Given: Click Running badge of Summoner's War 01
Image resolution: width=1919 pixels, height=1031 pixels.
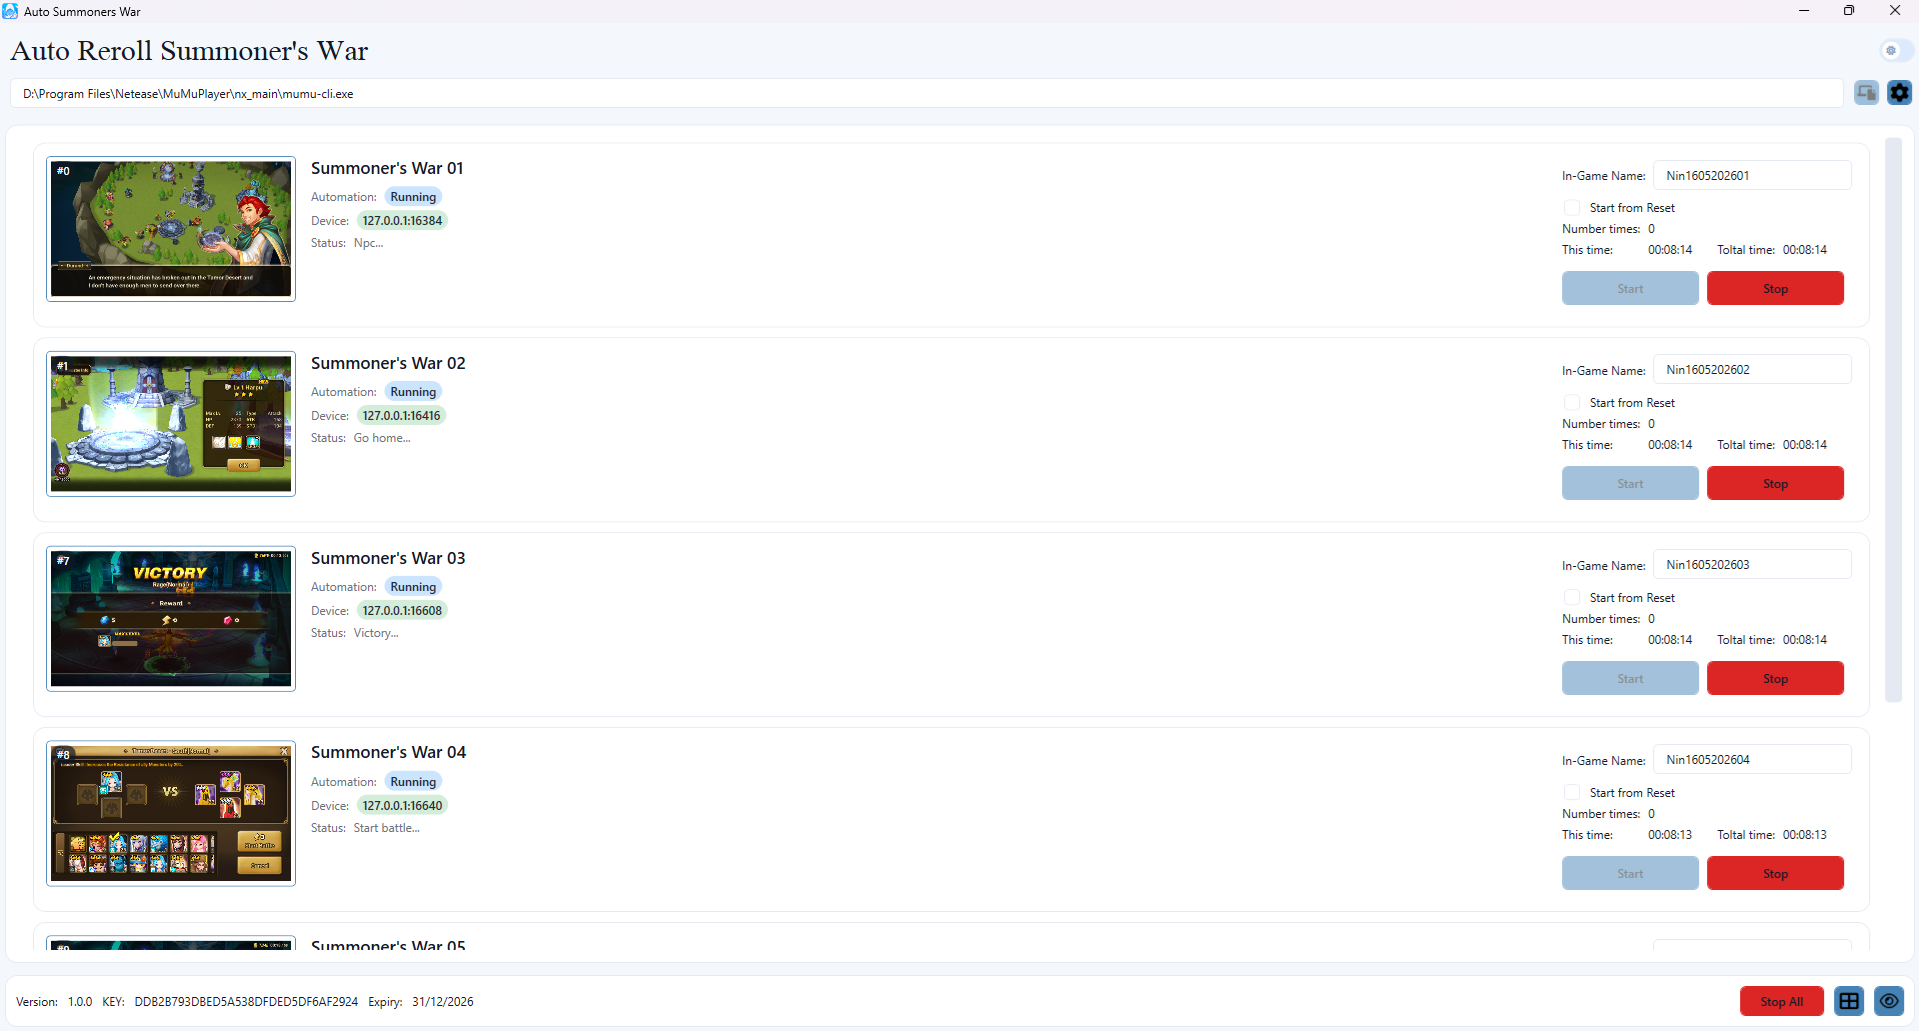Looking at the screenshot, I should (x=413, y=197).
